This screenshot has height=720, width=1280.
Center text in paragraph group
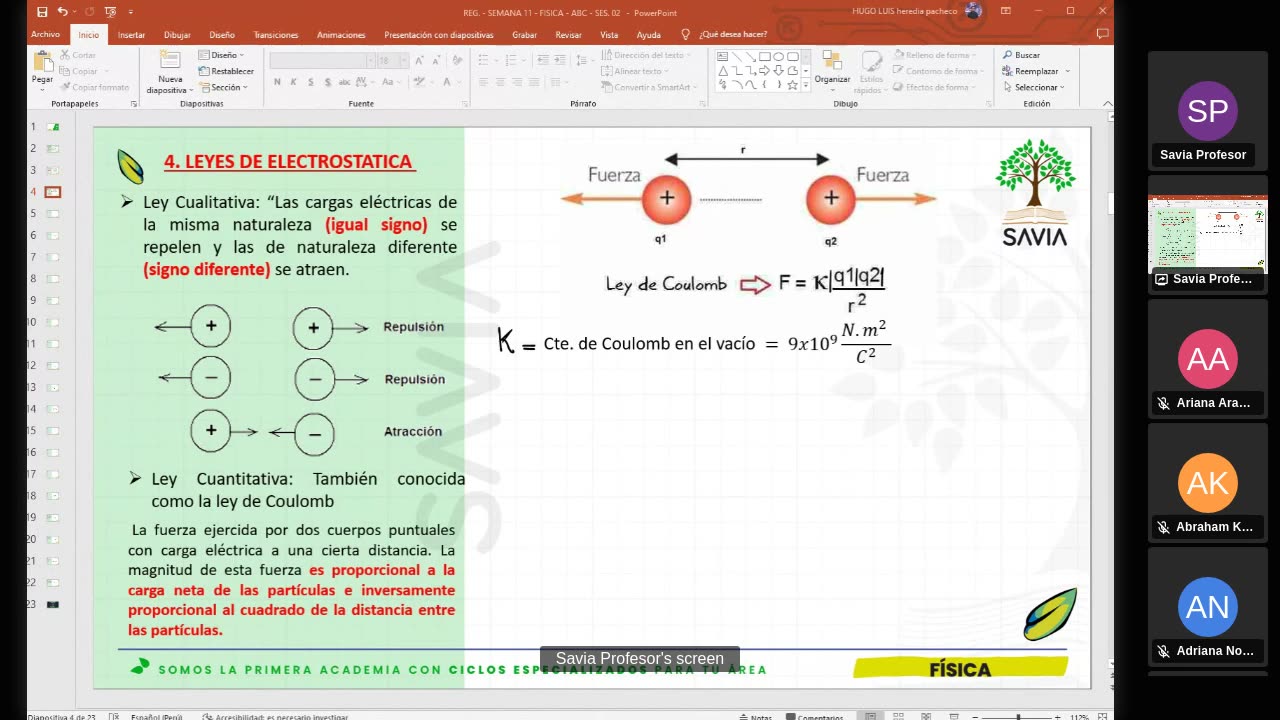click(x=501, y=82)
